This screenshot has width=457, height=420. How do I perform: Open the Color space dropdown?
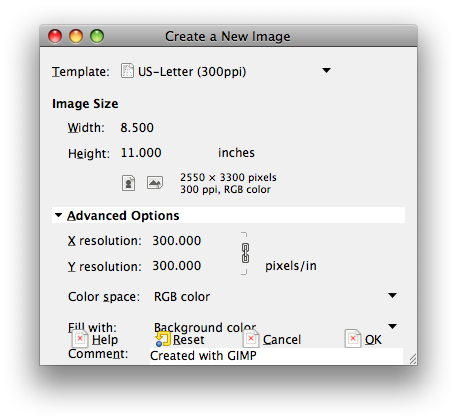(275, 296)
